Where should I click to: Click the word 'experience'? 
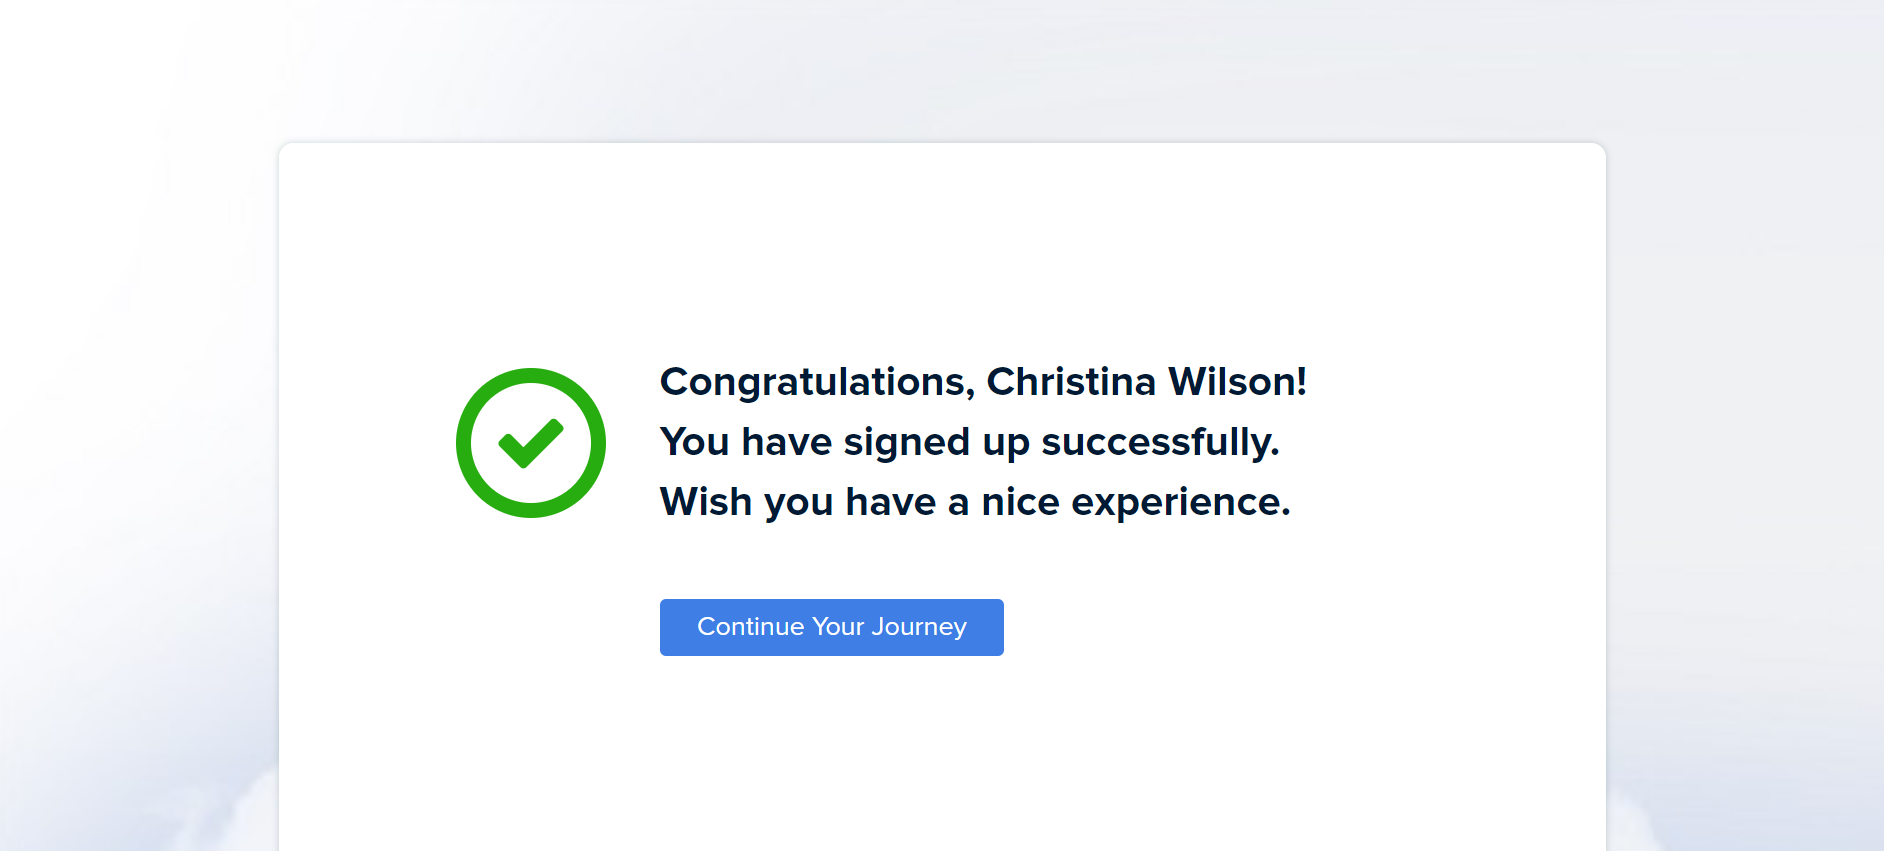coord(1180,502)
